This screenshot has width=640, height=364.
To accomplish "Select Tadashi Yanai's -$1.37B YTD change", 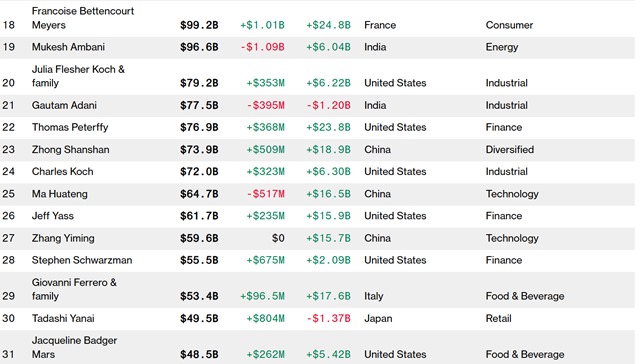I will pos(329,318).
